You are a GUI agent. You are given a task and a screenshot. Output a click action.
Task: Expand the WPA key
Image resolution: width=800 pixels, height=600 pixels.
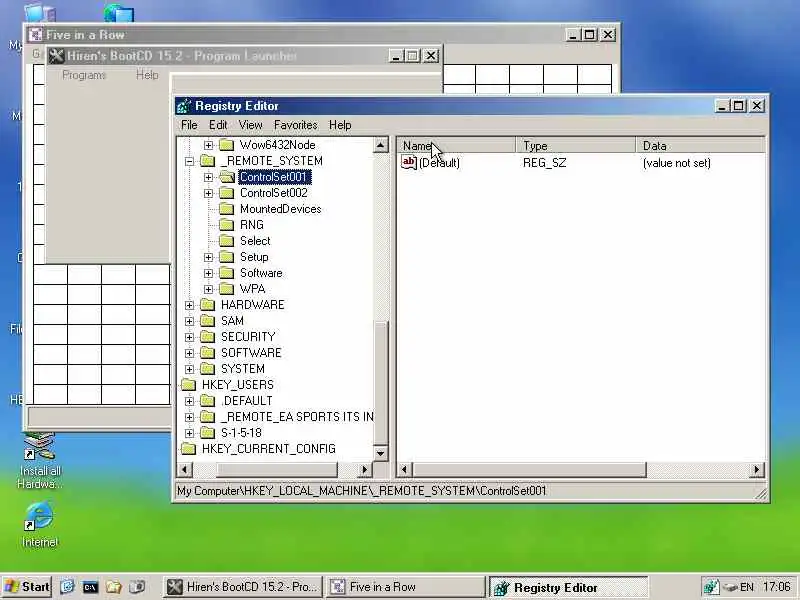(x=208, y=289)
